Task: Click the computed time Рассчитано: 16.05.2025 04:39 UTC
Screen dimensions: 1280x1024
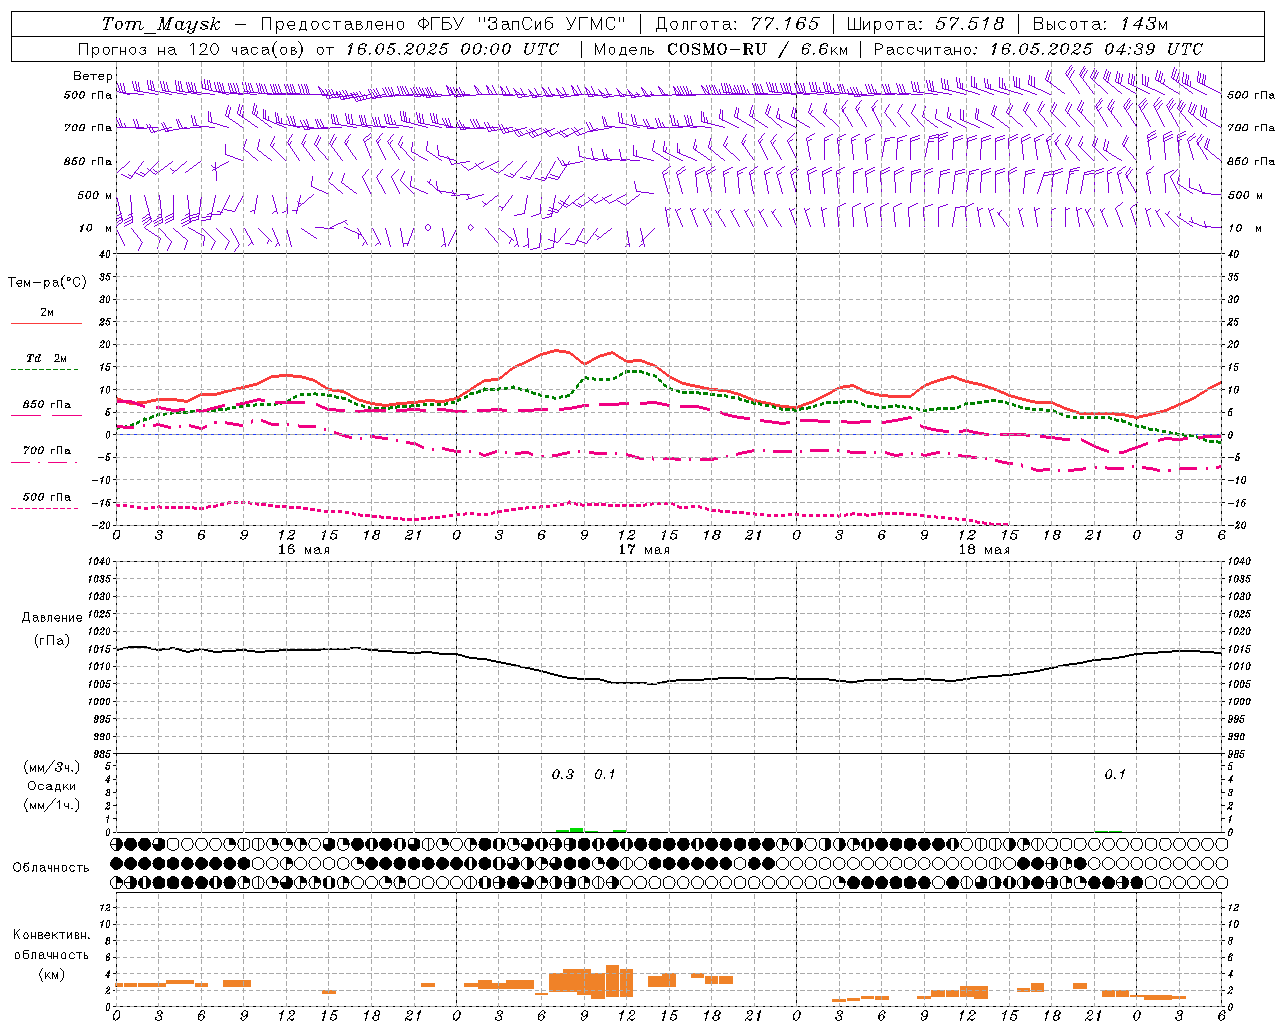Action: pos(1038,49)
